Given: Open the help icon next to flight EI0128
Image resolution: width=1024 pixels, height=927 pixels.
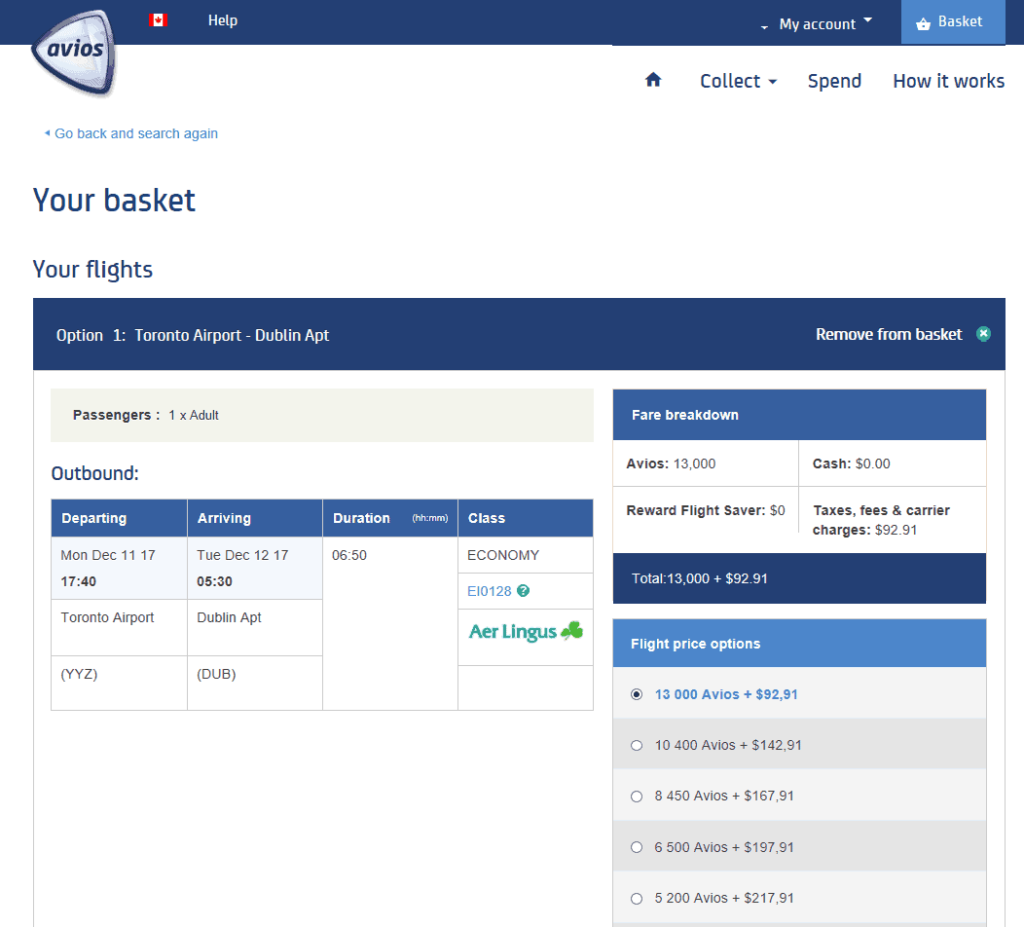Looking at the screenshot, I should coord(522,591).
